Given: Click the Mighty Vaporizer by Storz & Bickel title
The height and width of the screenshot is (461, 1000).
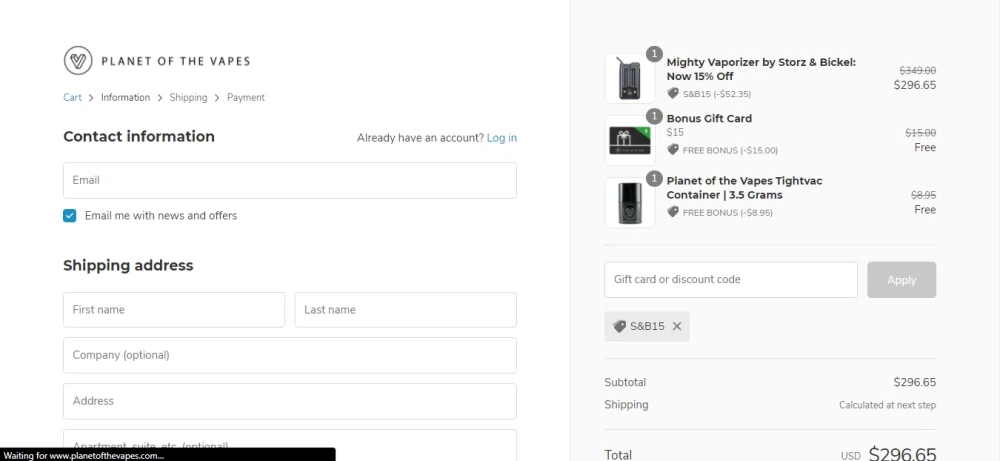Looking at the screenshot, I should (x=761, y=69).
